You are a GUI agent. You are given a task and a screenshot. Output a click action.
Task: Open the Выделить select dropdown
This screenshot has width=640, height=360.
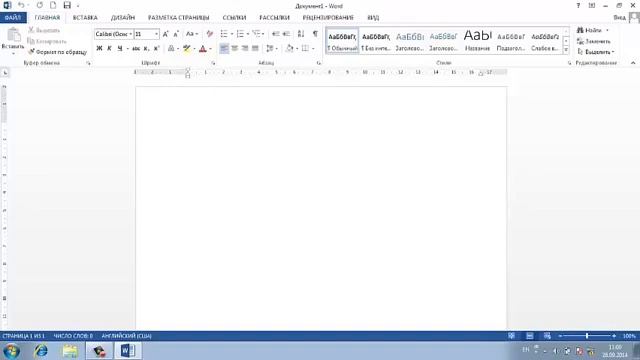point(596,52)
